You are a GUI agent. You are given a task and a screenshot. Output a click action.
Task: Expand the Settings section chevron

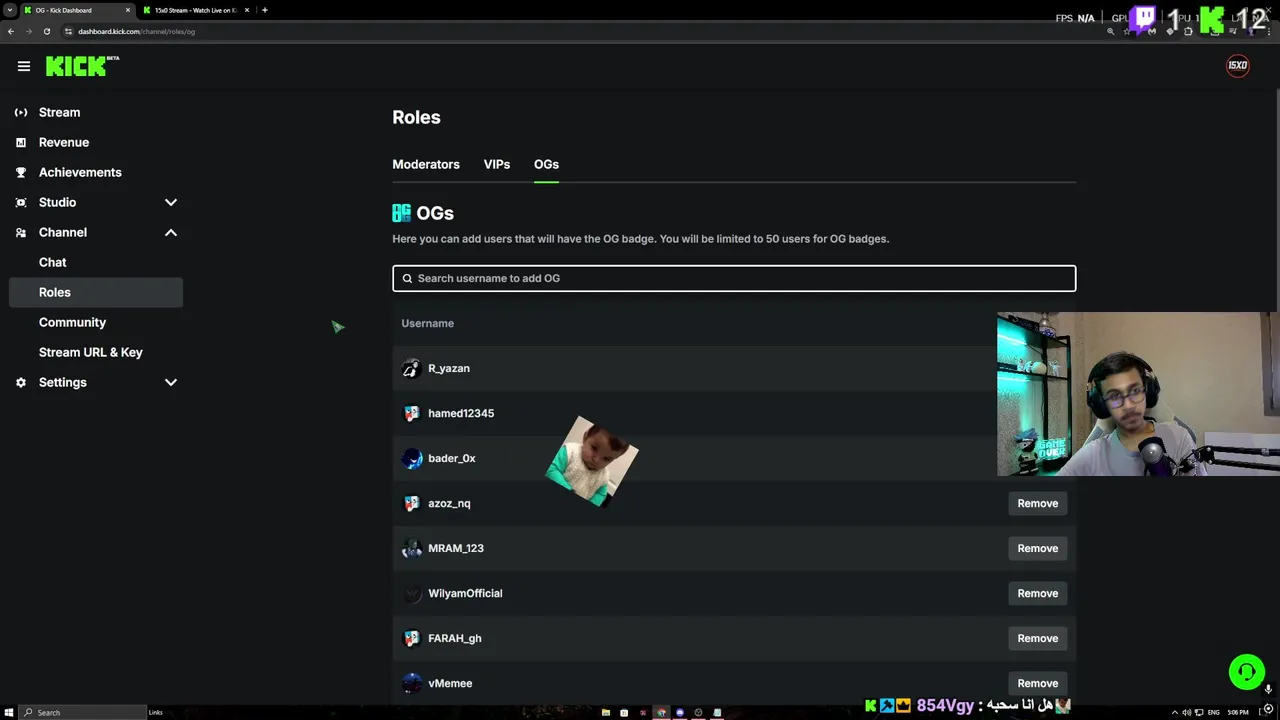[x=171, y=382]
